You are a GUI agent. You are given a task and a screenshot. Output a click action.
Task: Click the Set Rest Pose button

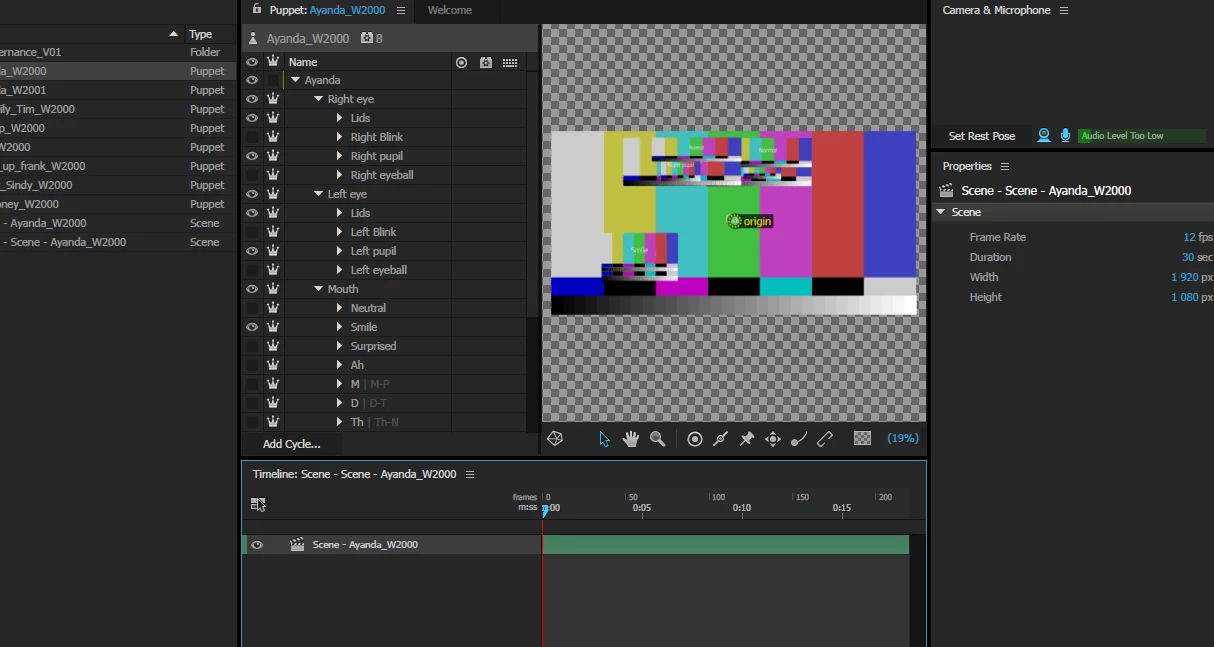pos(982,136)
